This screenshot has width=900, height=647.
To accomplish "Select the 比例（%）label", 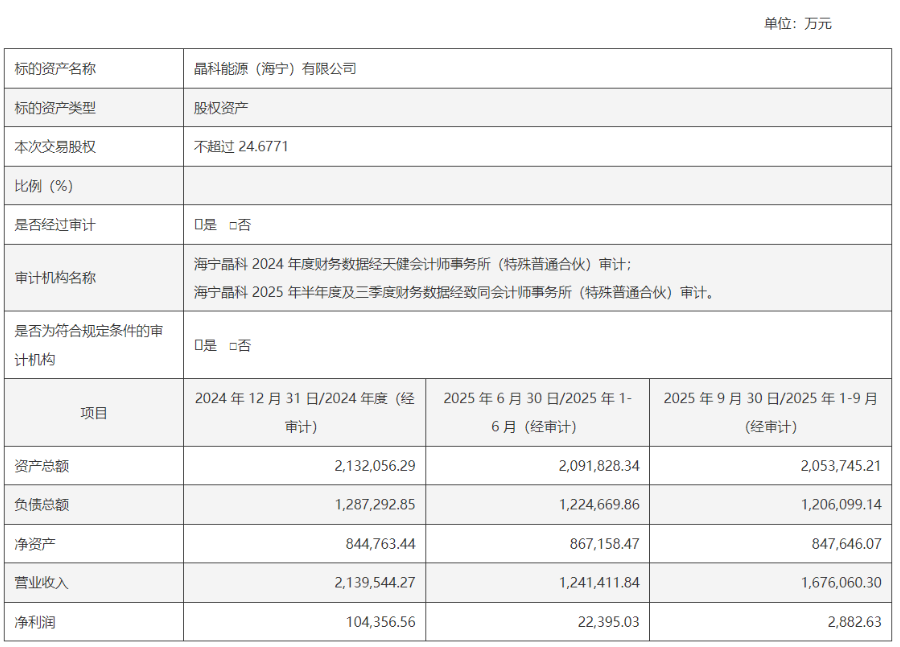I will coord(44,186).
